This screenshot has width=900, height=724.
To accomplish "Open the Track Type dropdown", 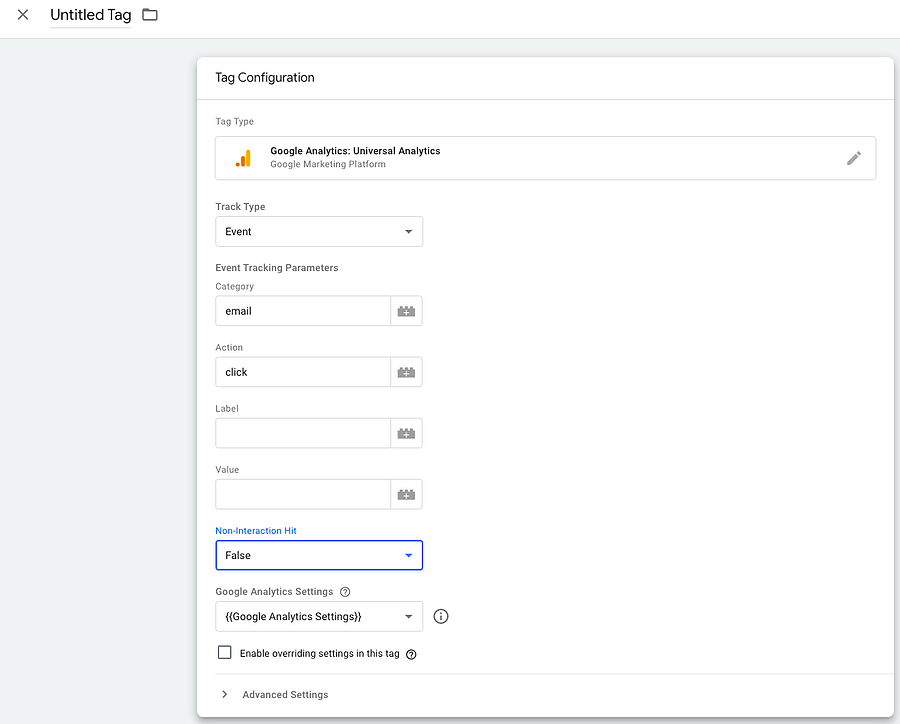I will [319, 231].
